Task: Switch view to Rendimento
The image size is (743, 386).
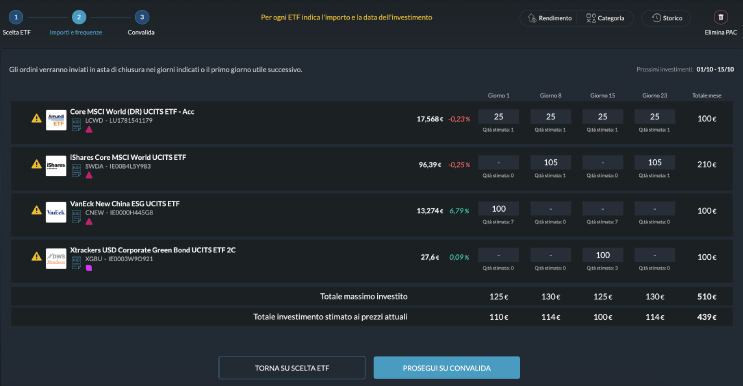Action: 550,18
